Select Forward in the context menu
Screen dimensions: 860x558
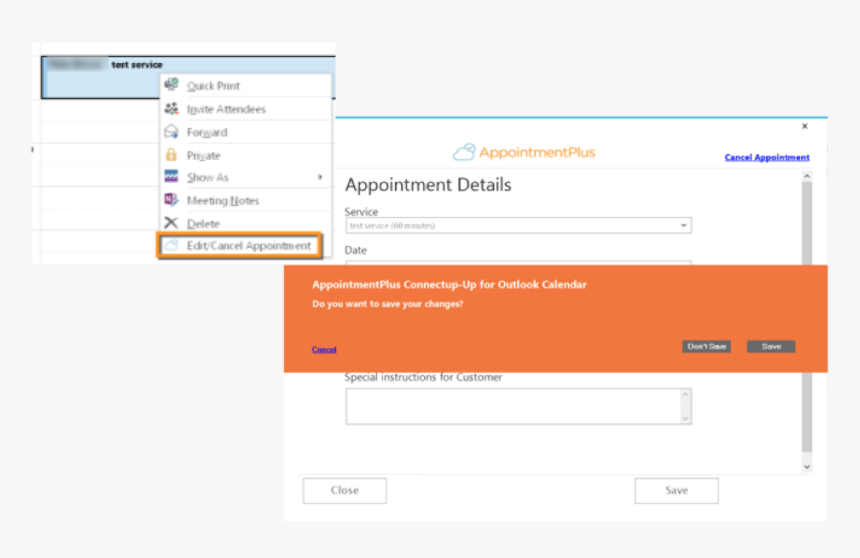click(246, 132)
